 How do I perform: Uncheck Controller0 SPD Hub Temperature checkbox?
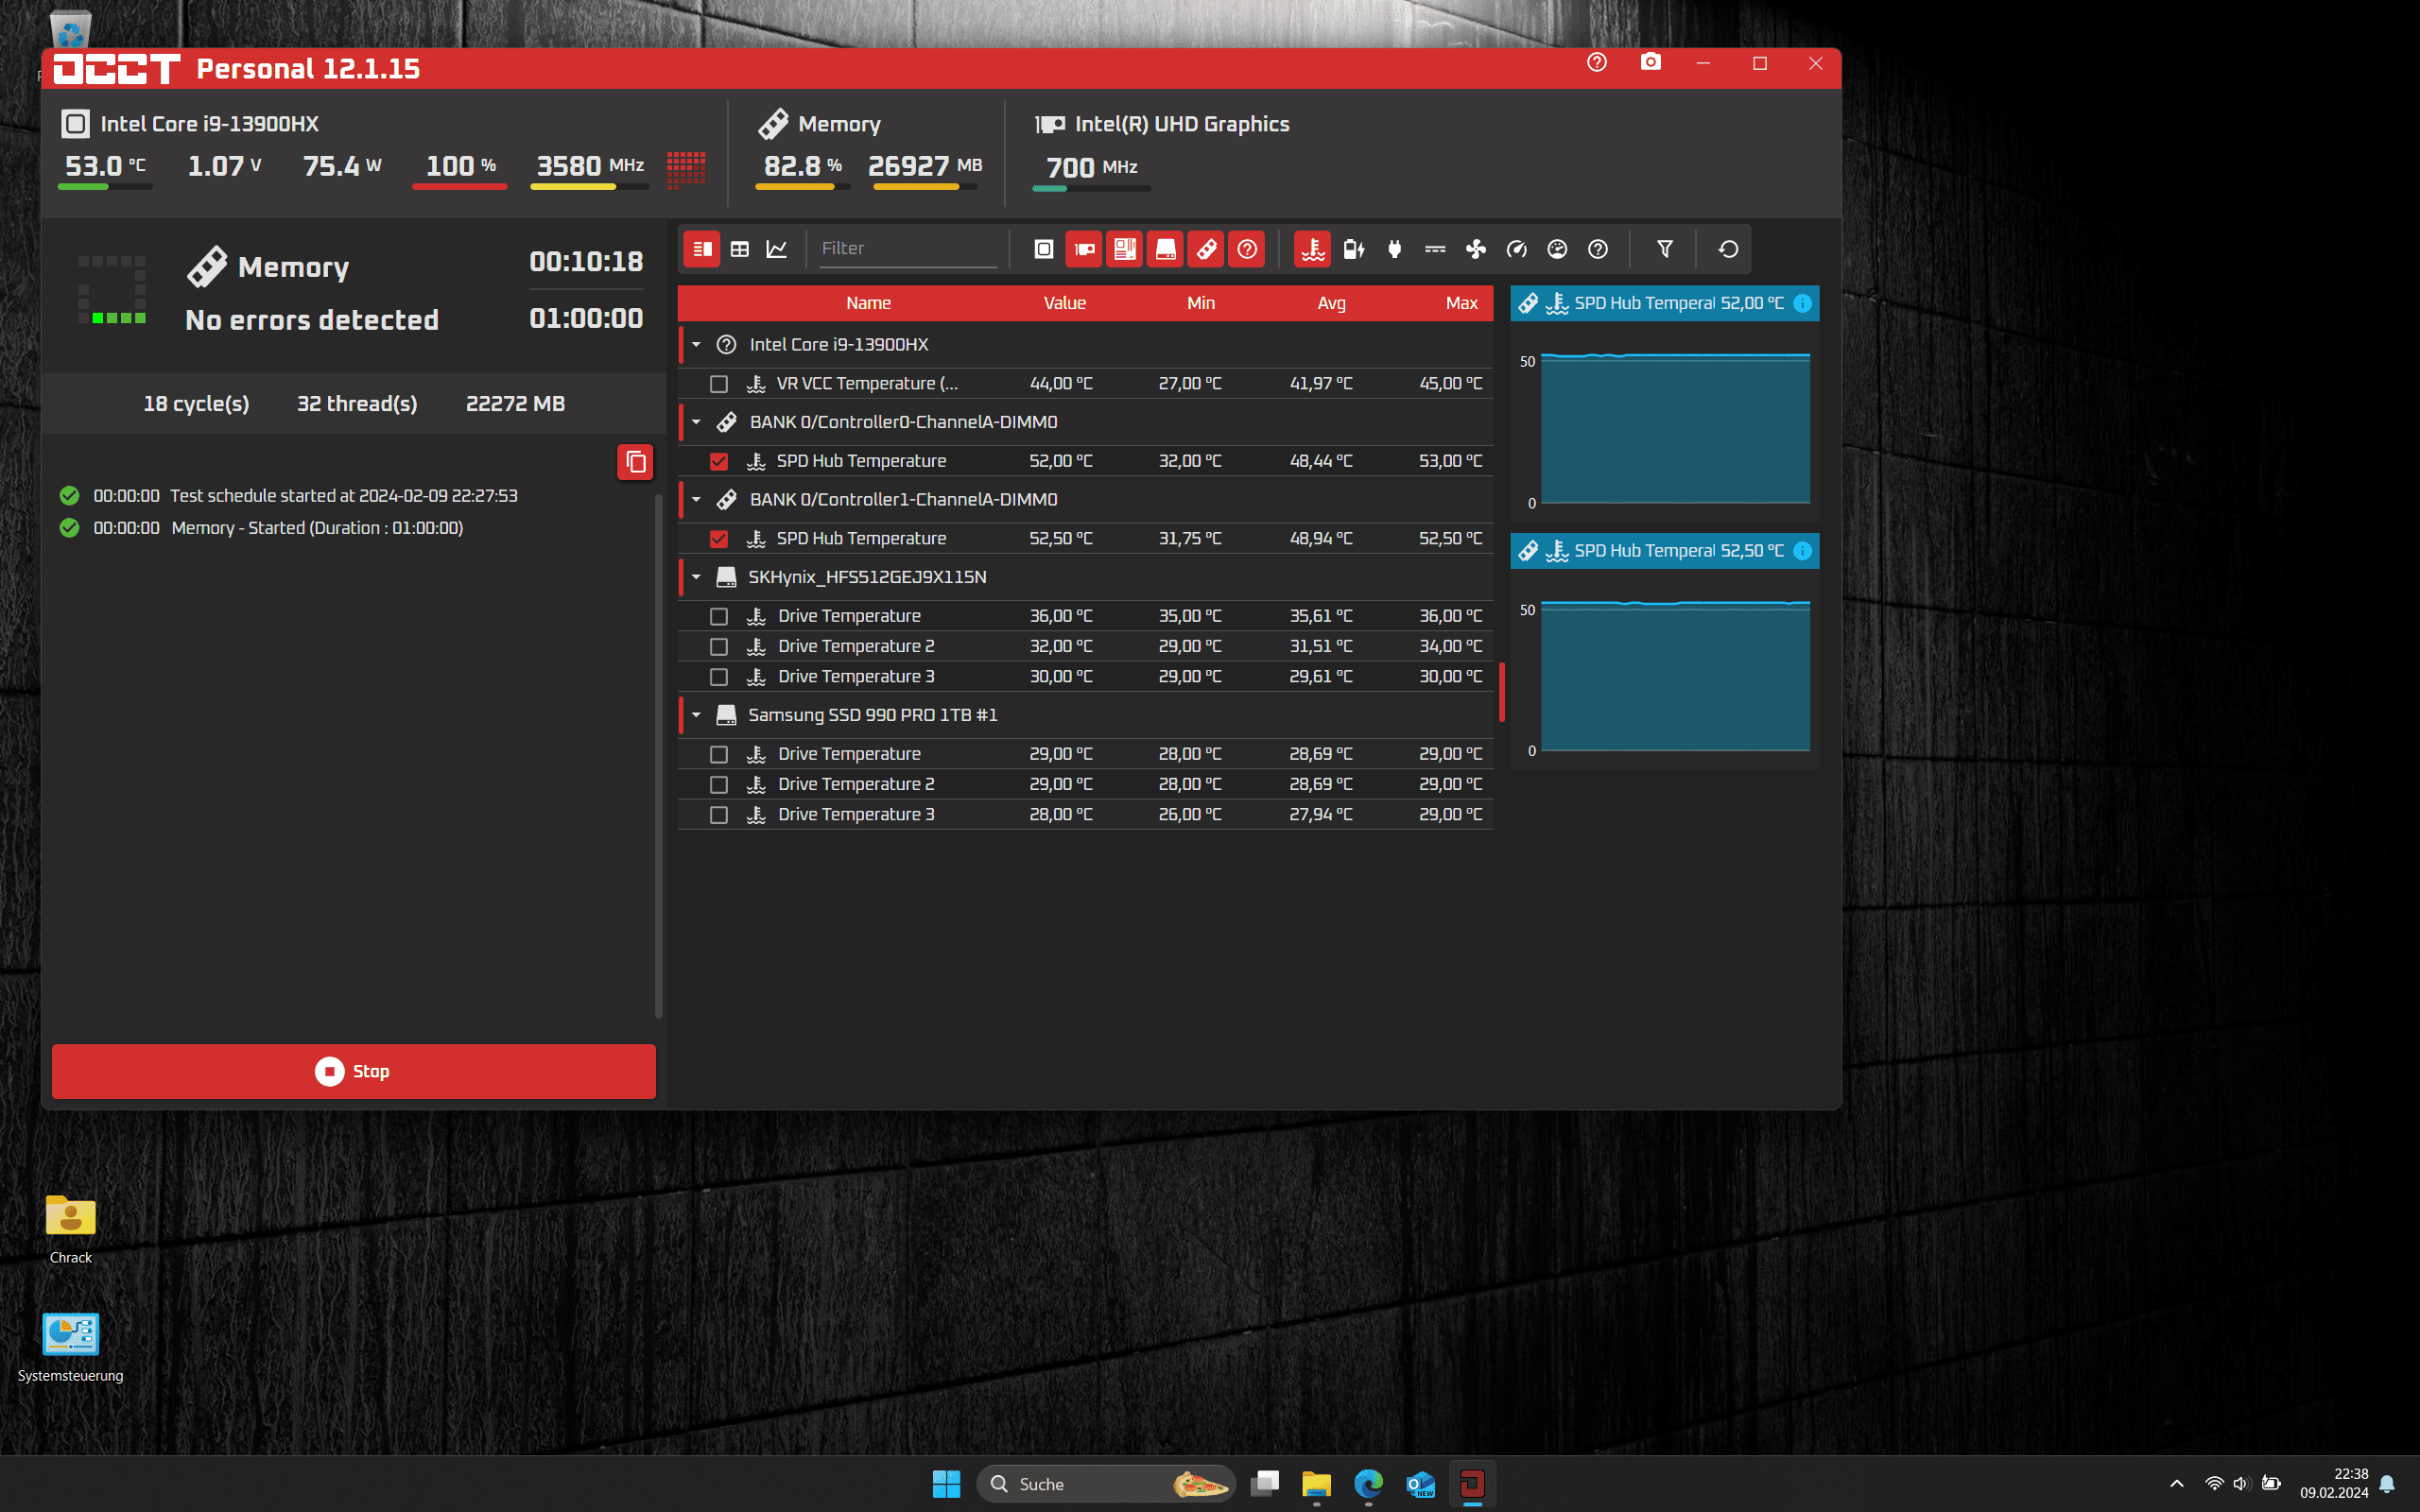pos(718,461)
